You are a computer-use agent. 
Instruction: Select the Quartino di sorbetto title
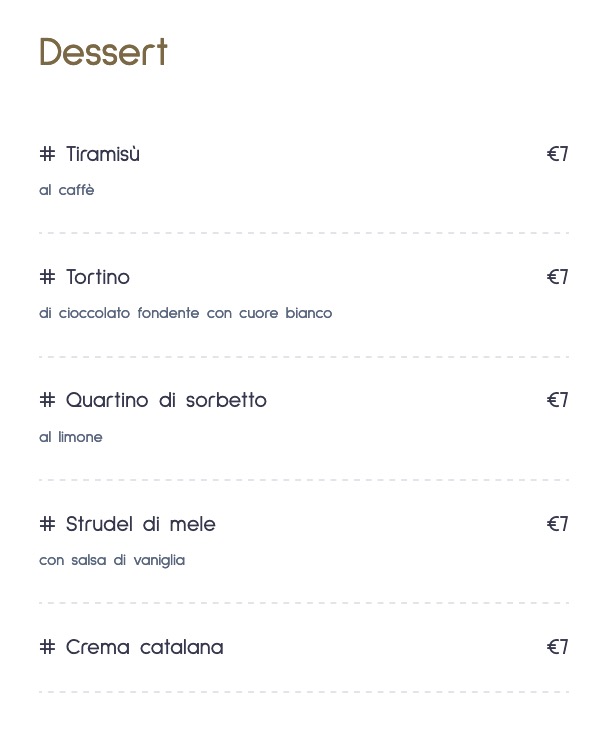point(166,400)
